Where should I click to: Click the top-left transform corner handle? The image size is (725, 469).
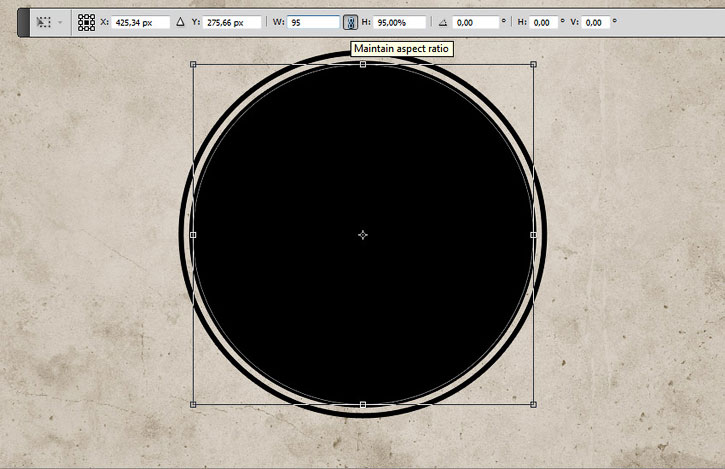(x=193, y=64)
